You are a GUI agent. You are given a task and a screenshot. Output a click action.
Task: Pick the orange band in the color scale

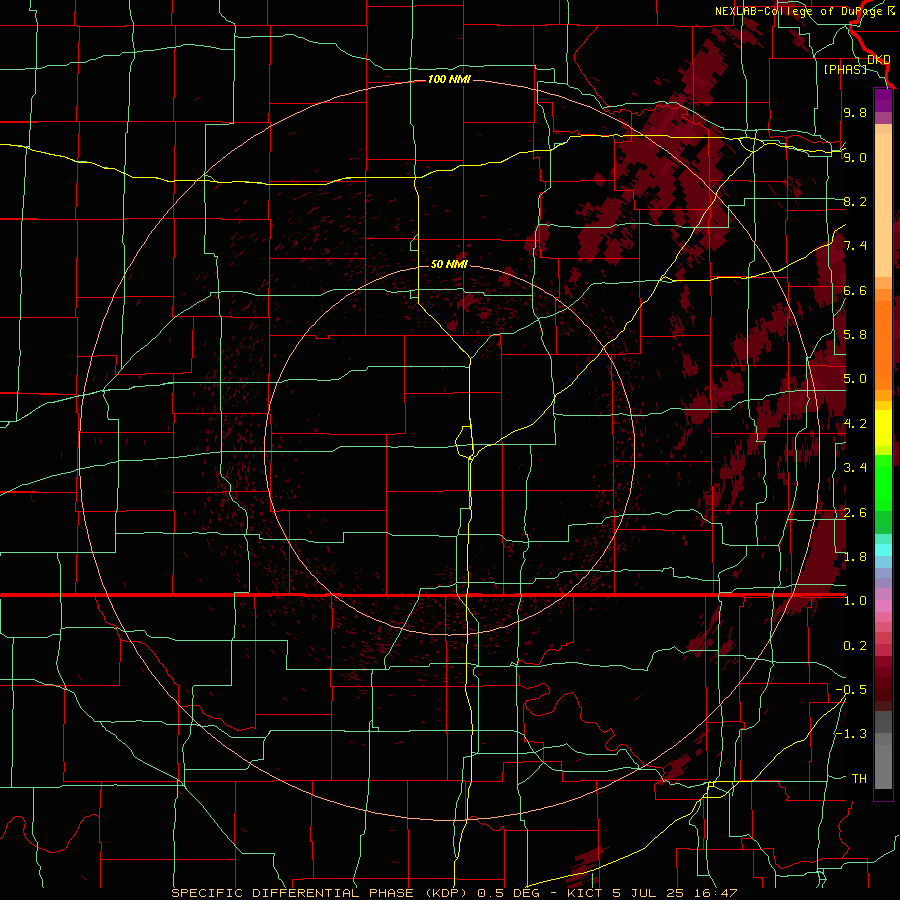(x=883, y=342)
